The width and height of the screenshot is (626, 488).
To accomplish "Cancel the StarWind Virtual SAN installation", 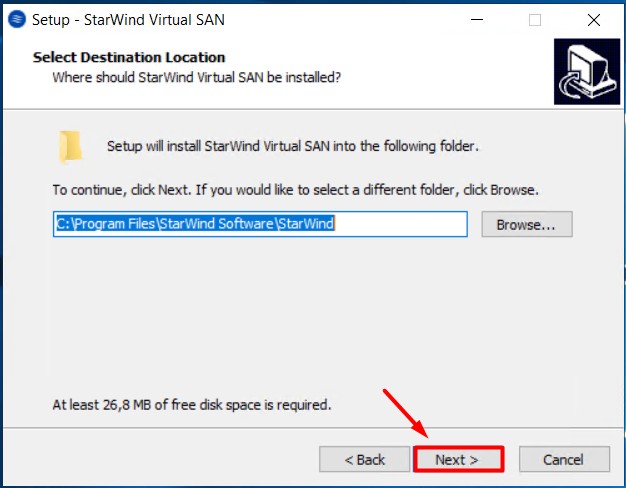I will [563, 459].
